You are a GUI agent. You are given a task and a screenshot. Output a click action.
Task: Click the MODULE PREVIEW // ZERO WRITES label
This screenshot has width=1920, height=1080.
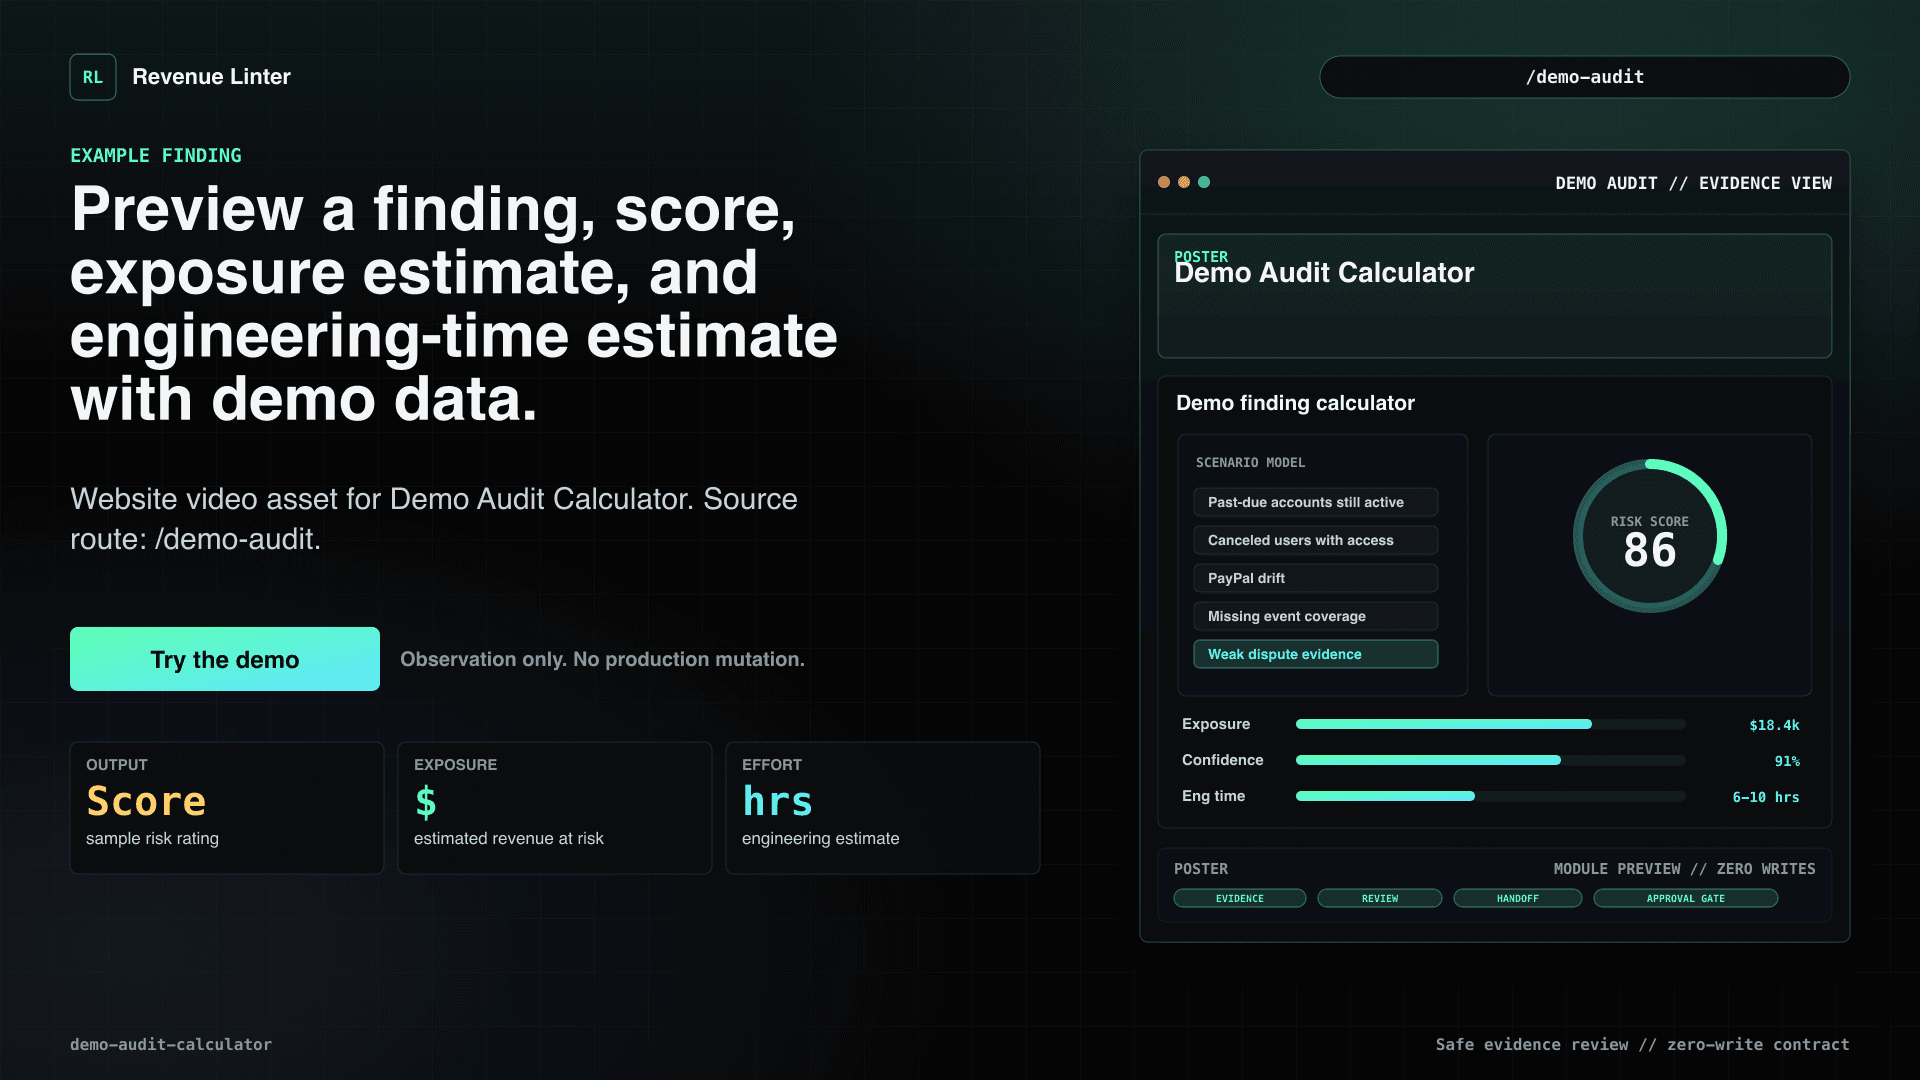1684,869
